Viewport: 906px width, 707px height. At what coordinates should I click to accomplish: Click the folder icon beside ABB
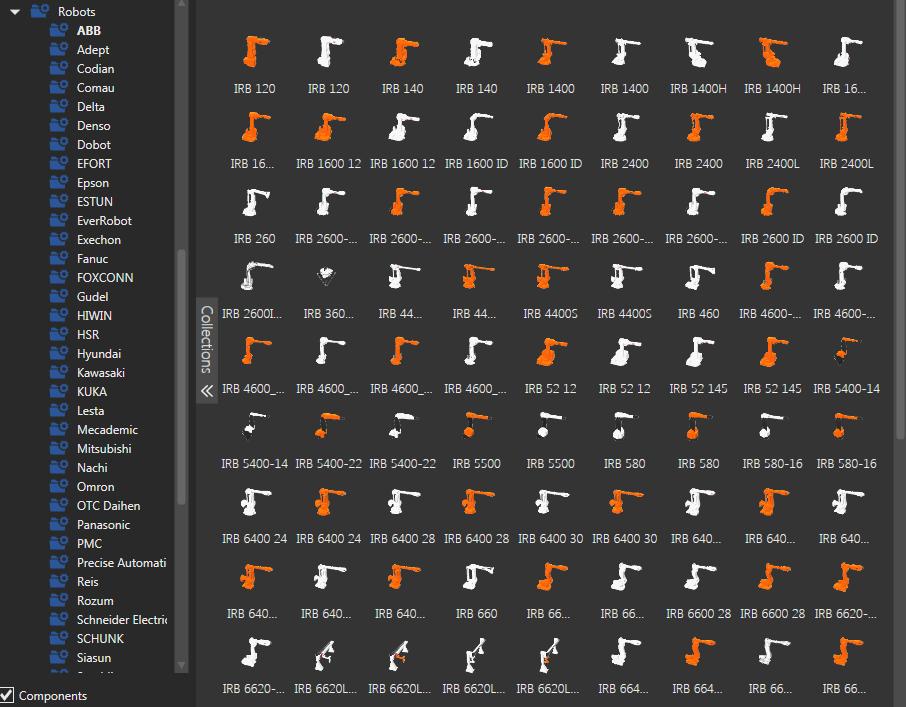coord(58,30)
